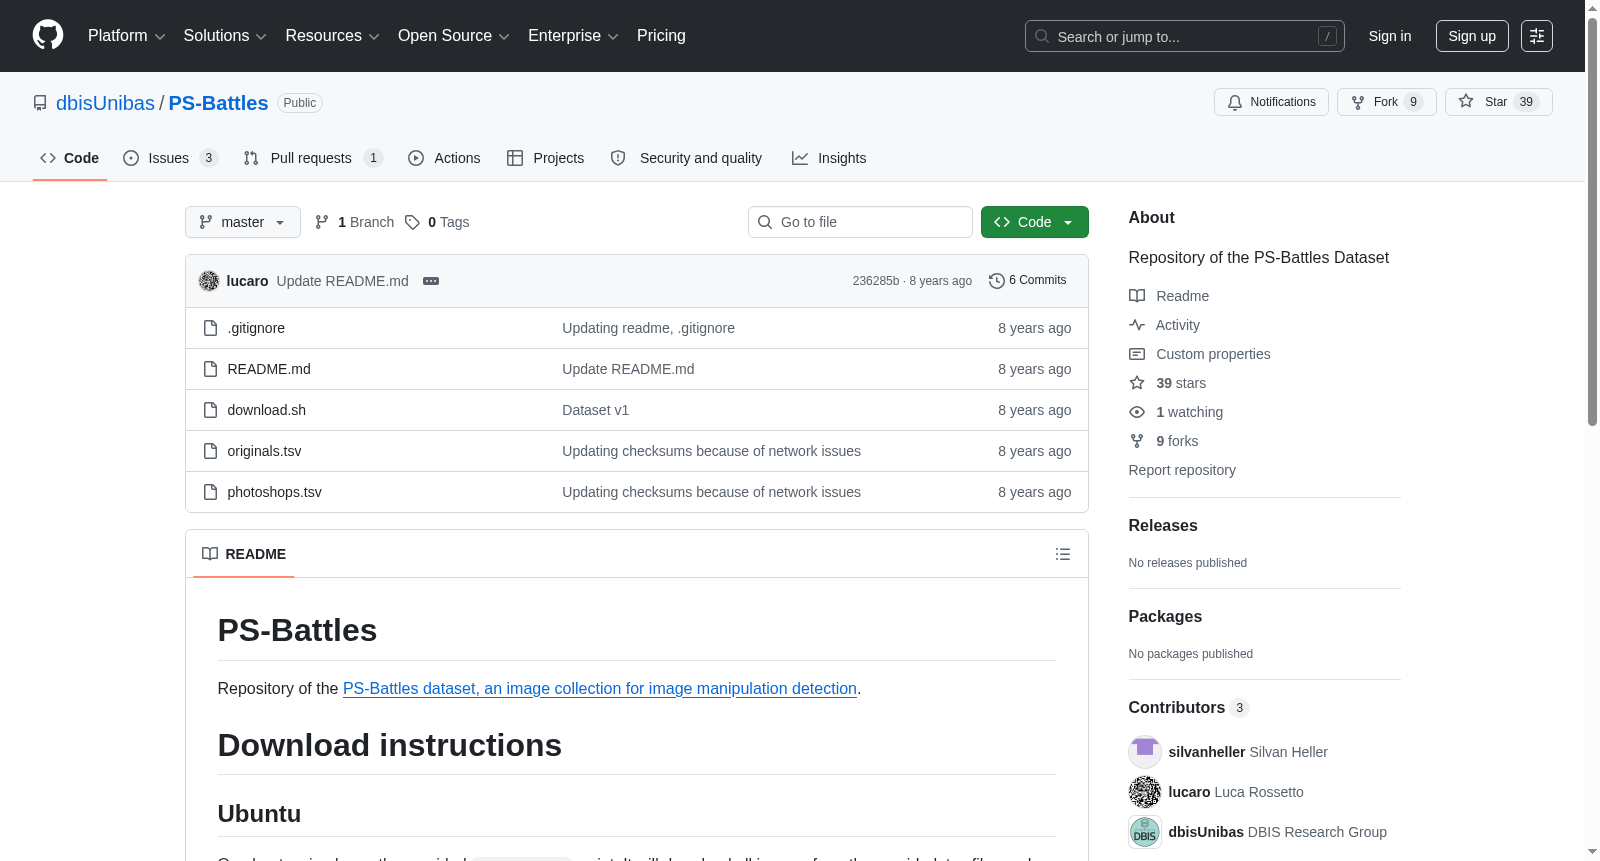Click Report repository link
The image size is (1600, 861).
pyautogui.click(x=1182, y=470)
